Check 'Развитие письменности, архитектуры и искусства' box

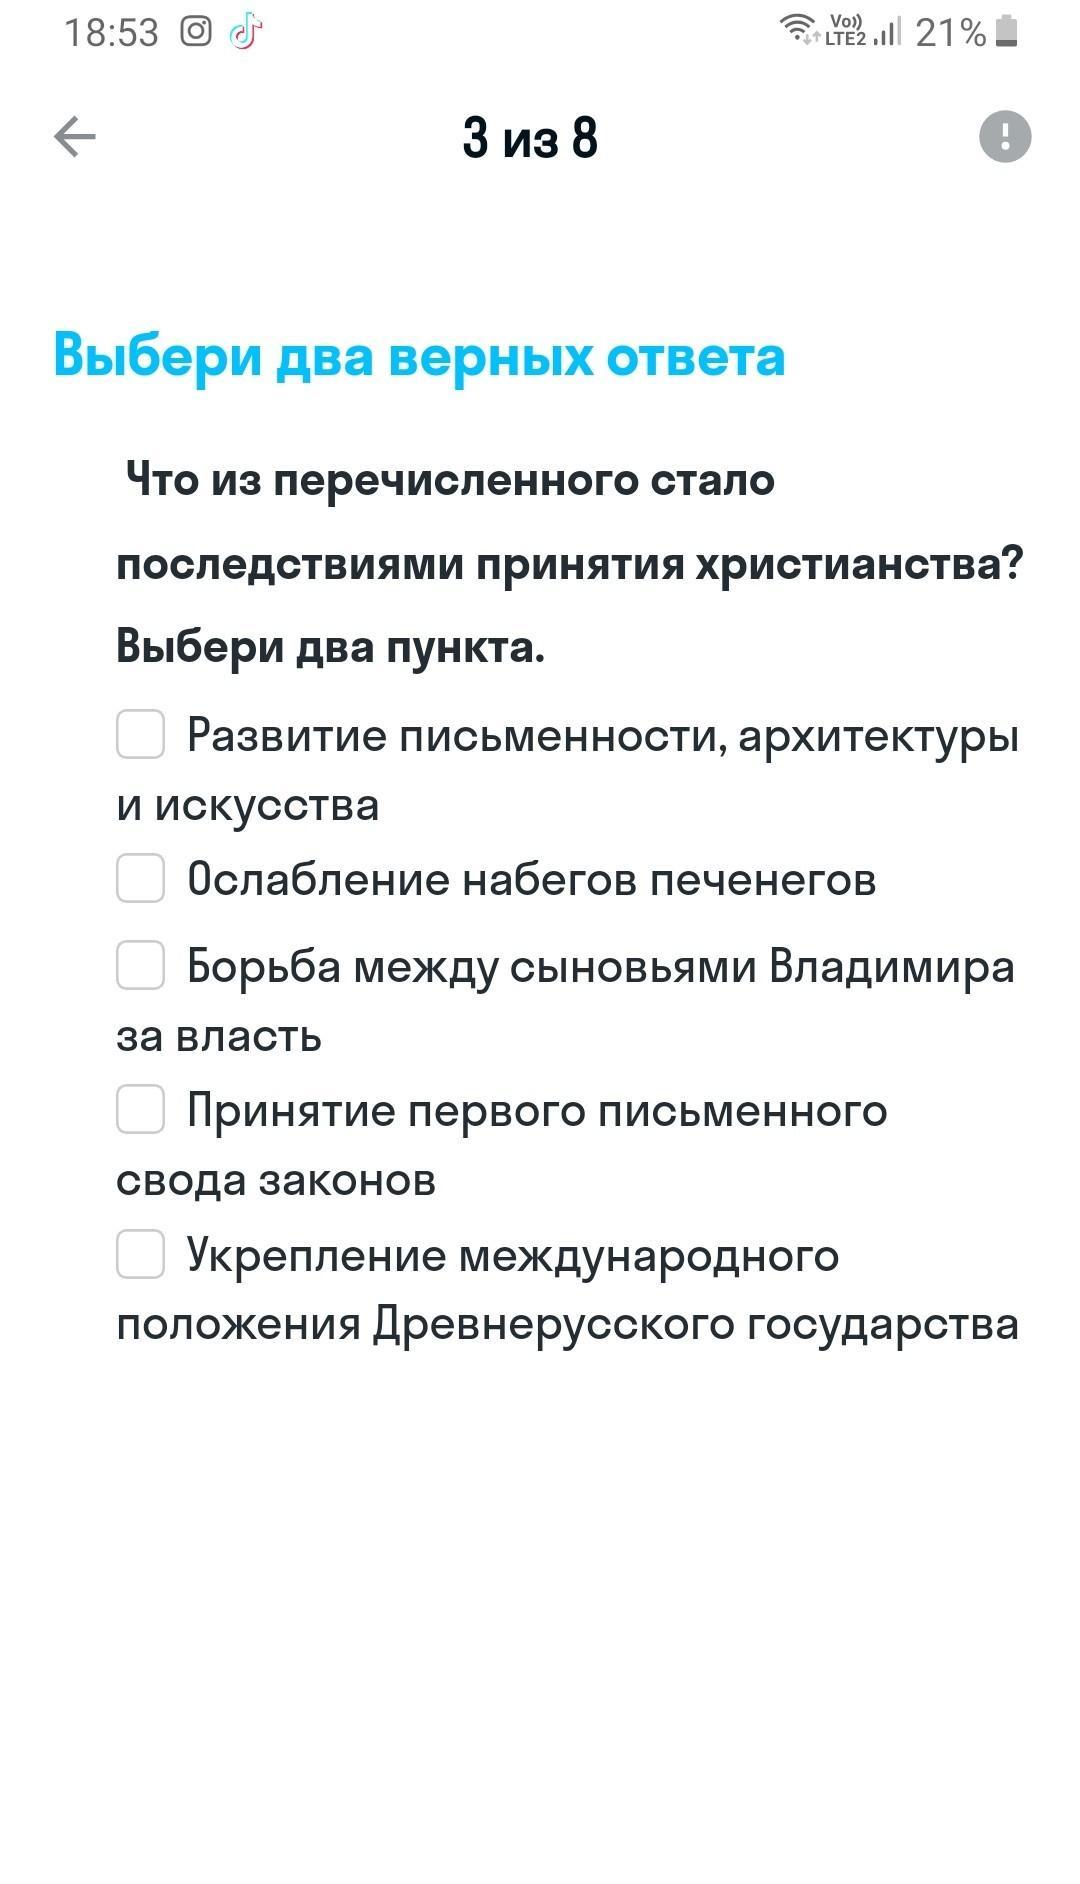(141, 735)
